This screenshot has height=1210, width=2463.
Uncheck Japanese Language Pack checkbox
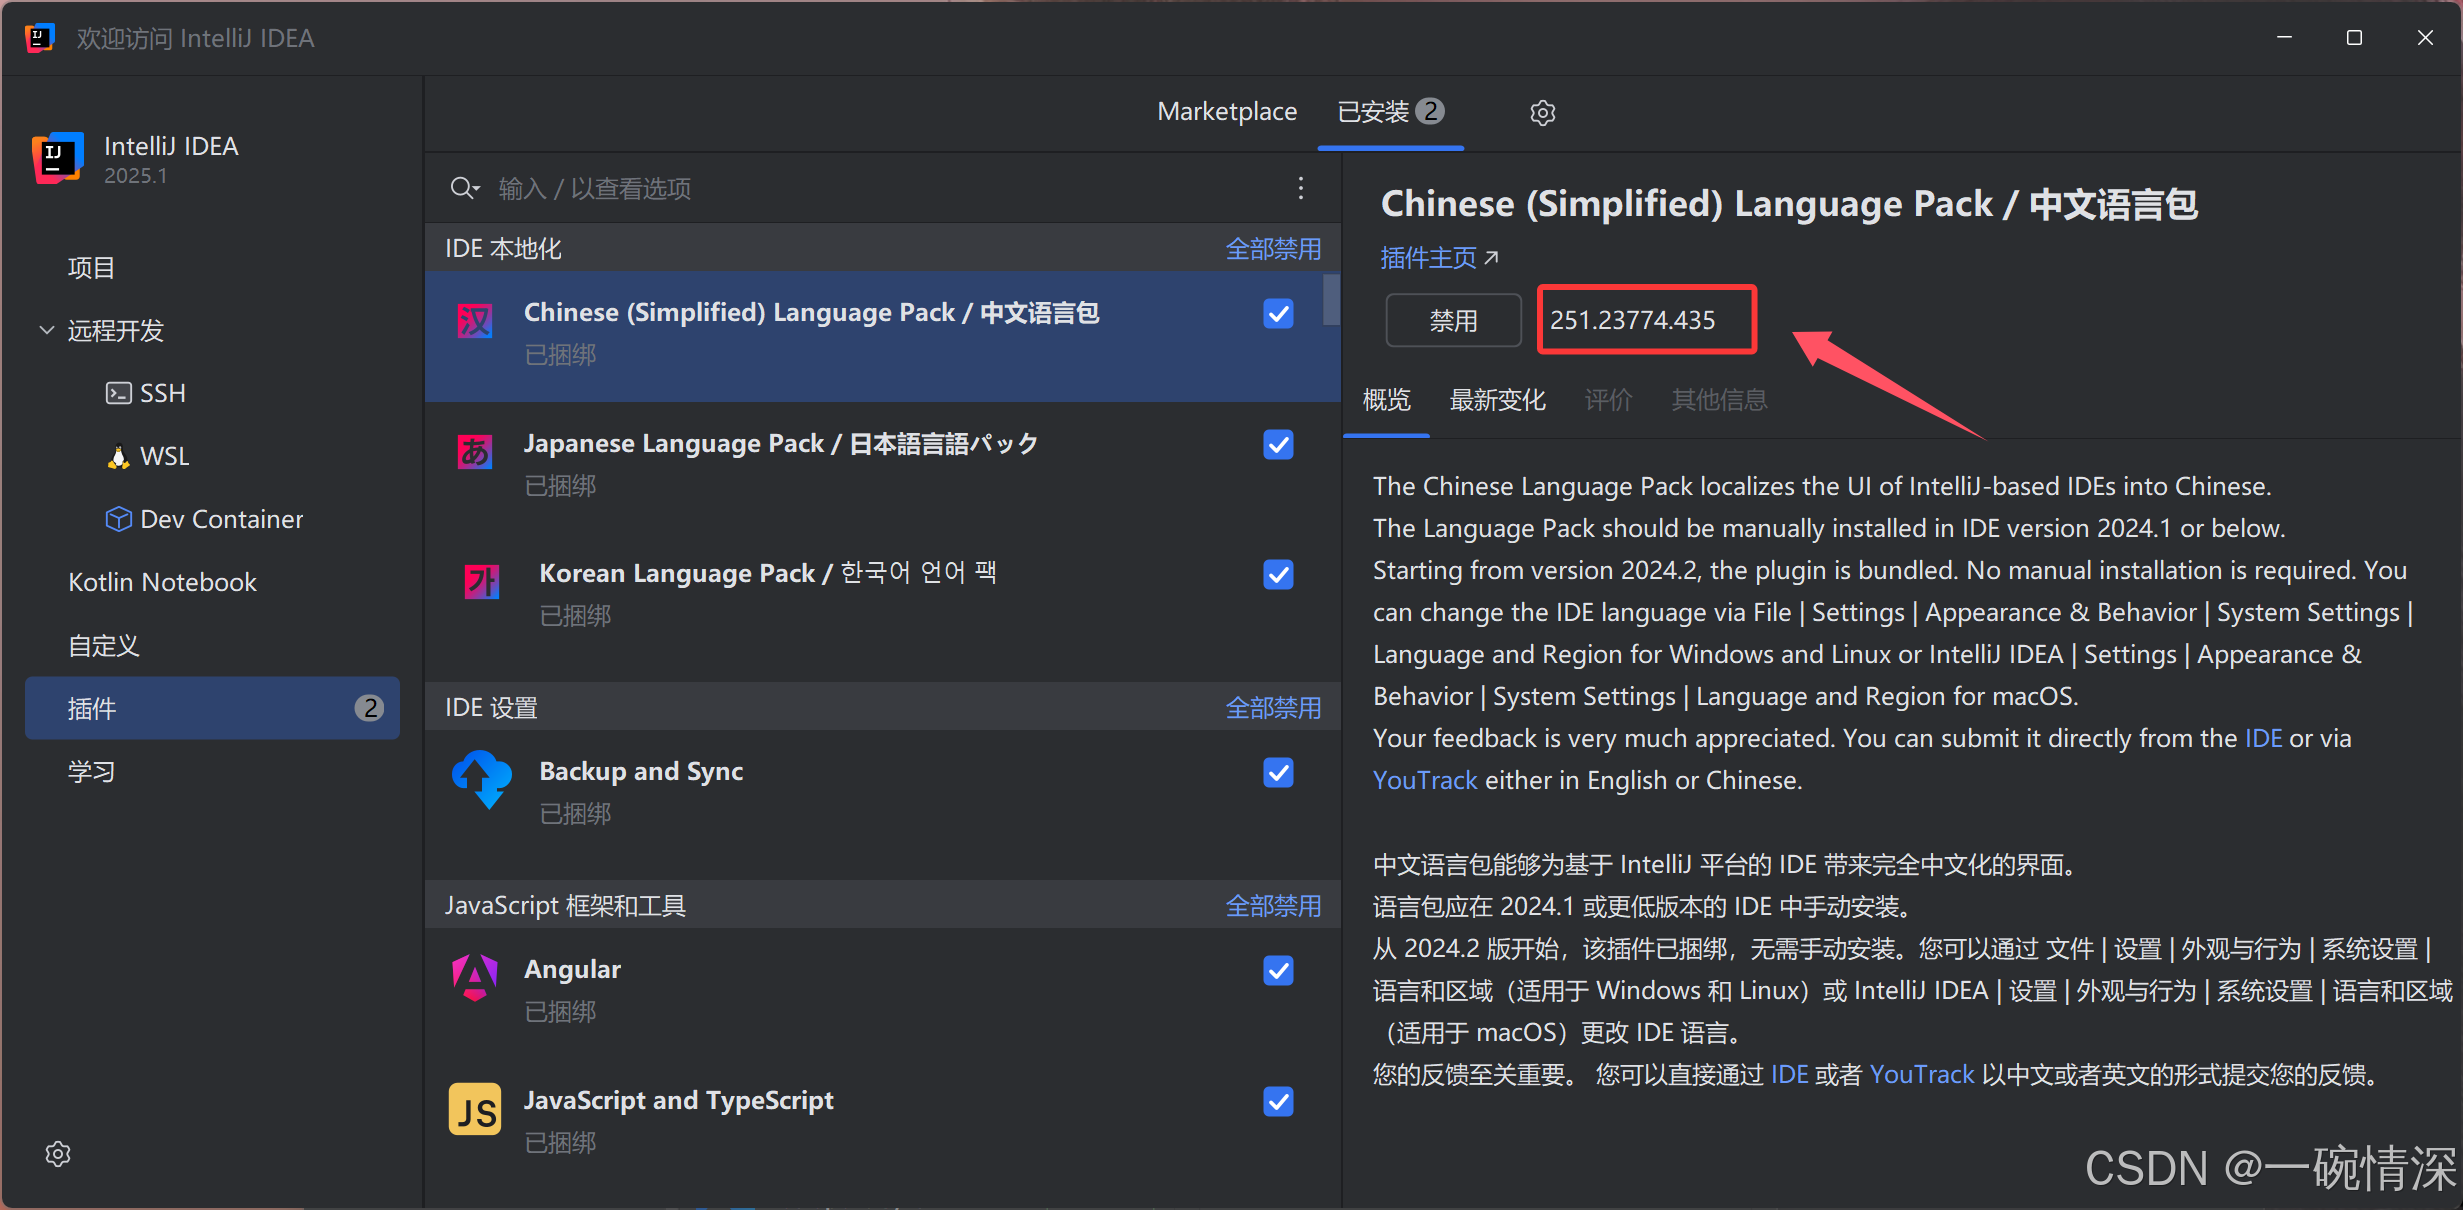click(1278, 444)
